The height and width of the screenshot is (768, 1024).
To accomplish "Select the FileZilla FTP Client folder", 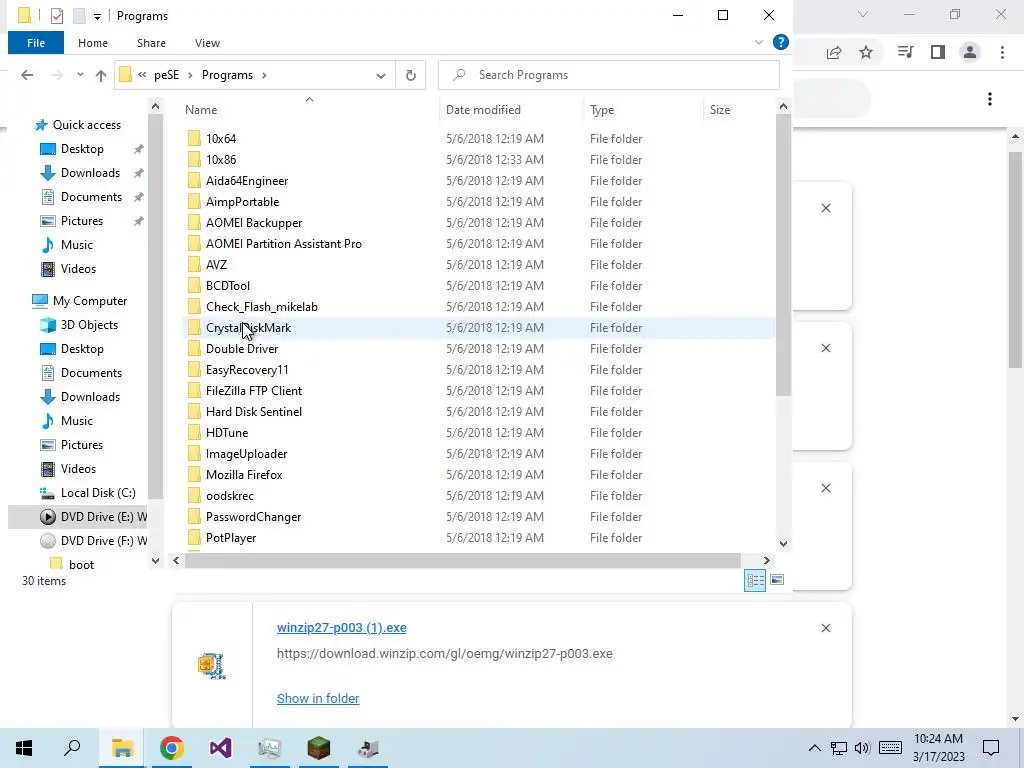I will point(253,391).
